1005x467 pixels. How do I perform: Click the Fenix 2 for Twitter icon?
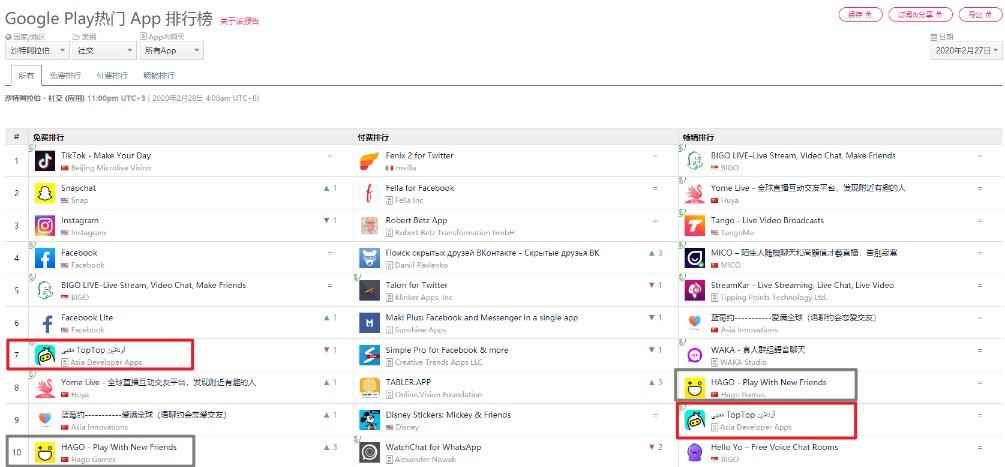click(x=369, y=160)
